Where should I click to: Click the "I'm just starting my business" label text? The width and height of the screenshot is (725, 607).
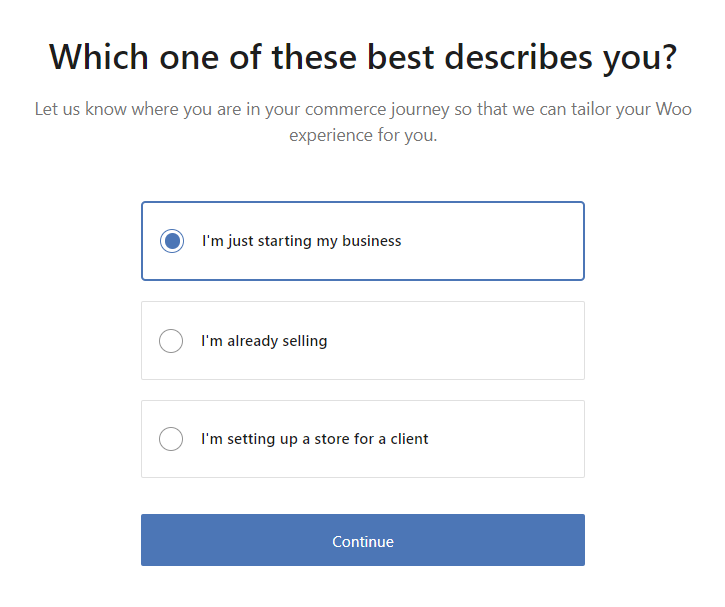click(301, 241)
